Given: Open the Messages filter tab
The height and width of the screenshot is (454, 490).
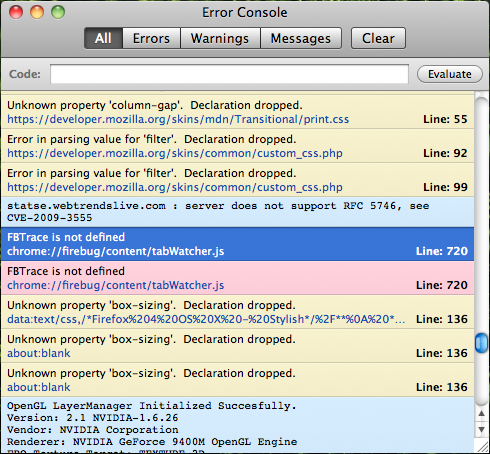Looking at the screenshot, I should pyautogui.click(x=301, y=38).
